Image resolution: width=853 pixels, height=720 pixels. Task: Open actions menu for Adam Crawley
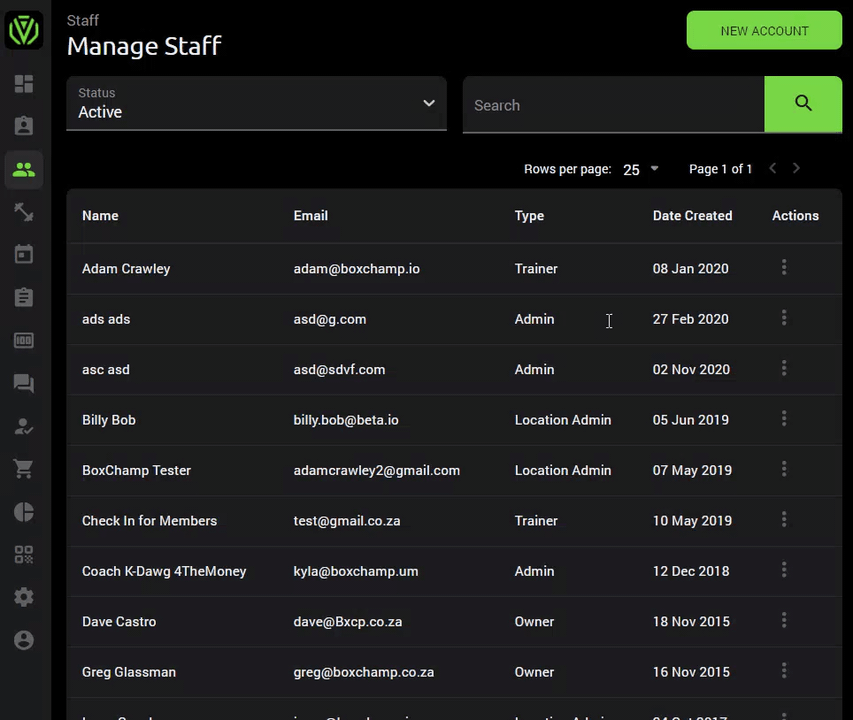(784, 267)
